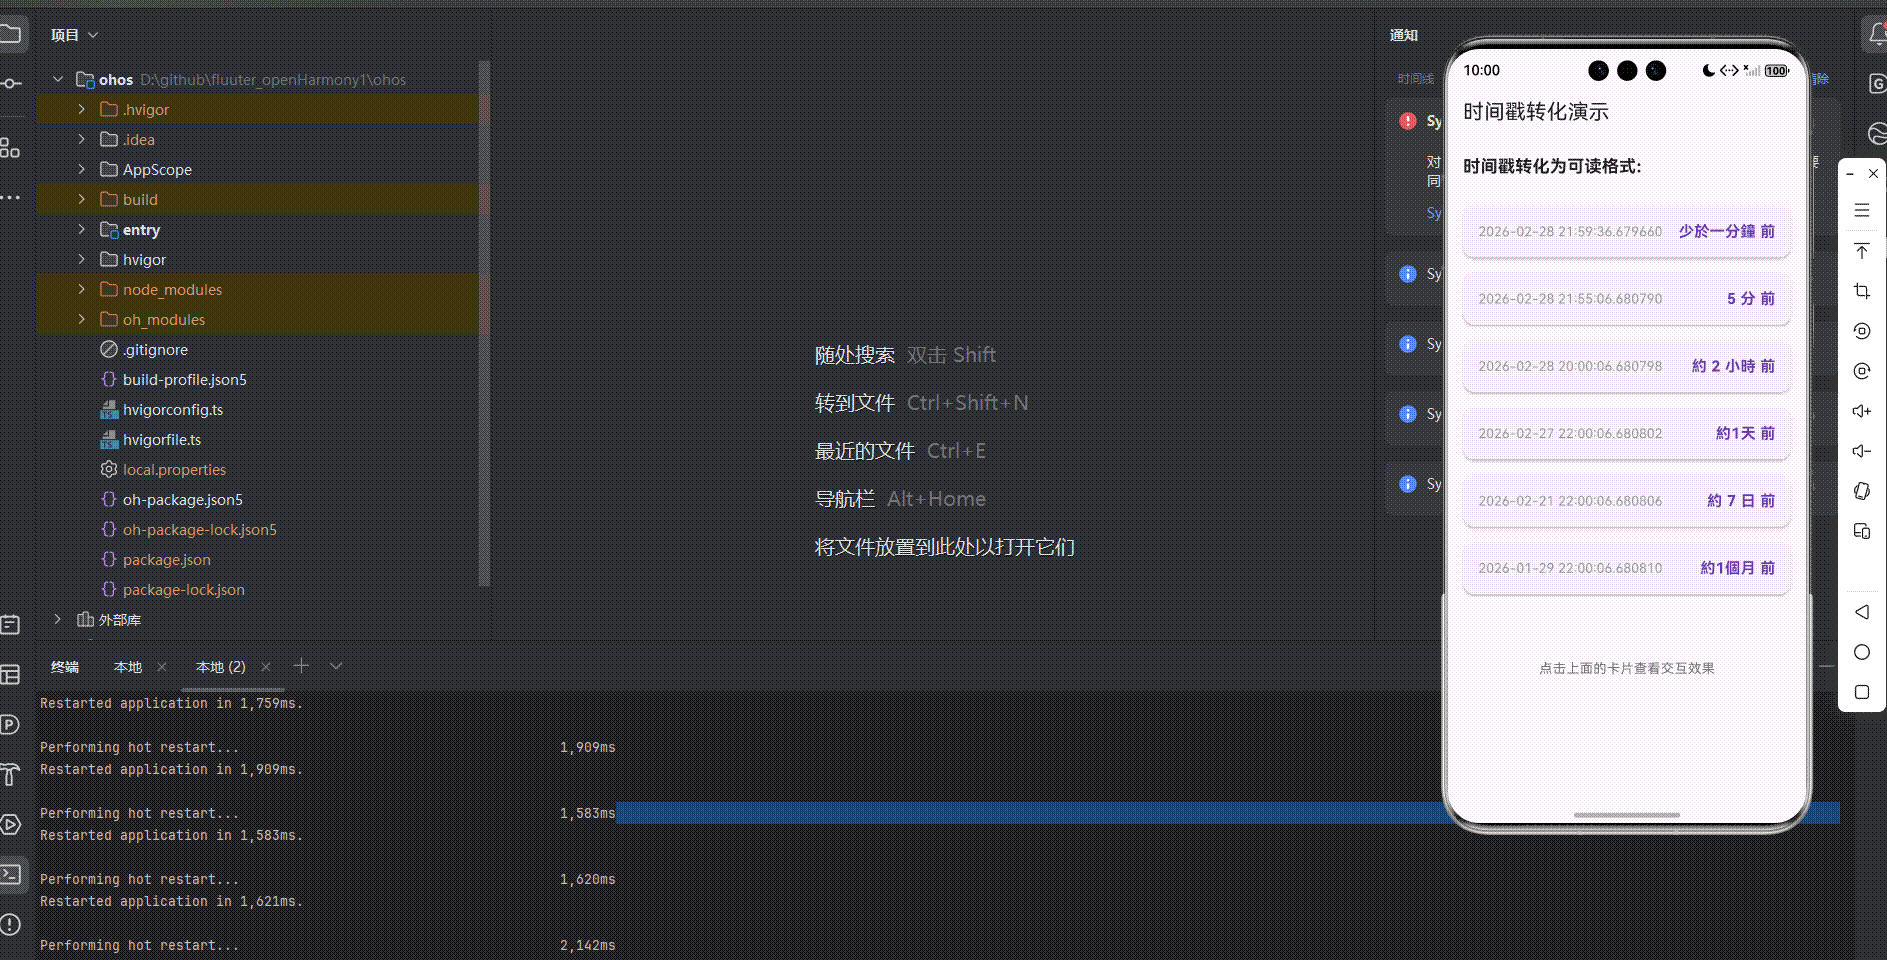Expand the 外部库 node
1887x960 pixels.
57,619
